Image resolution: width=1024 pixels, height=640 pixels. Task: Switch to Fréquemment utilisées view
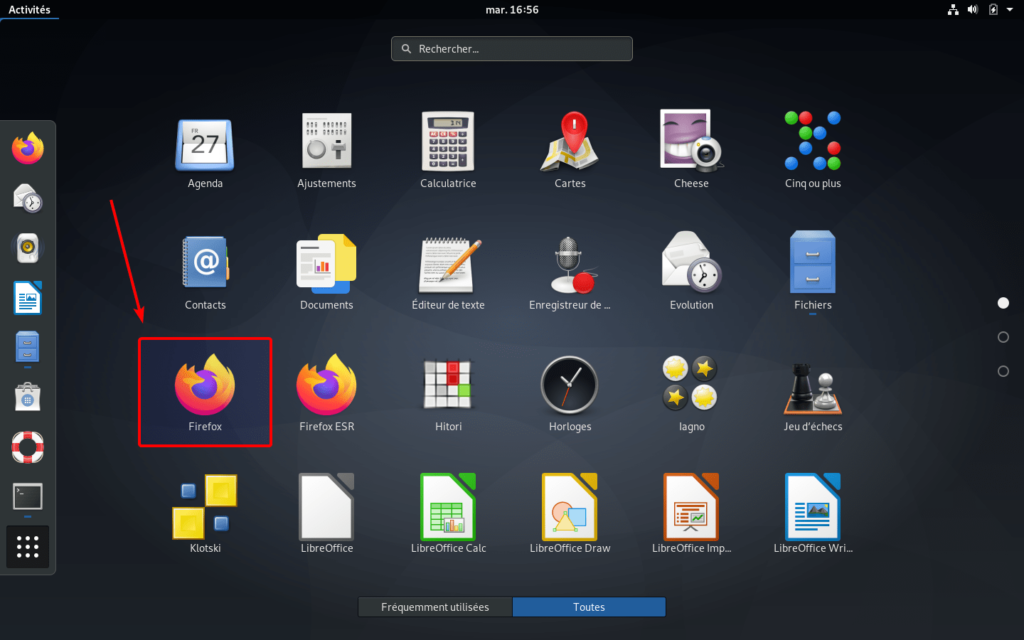click(435, 607)
